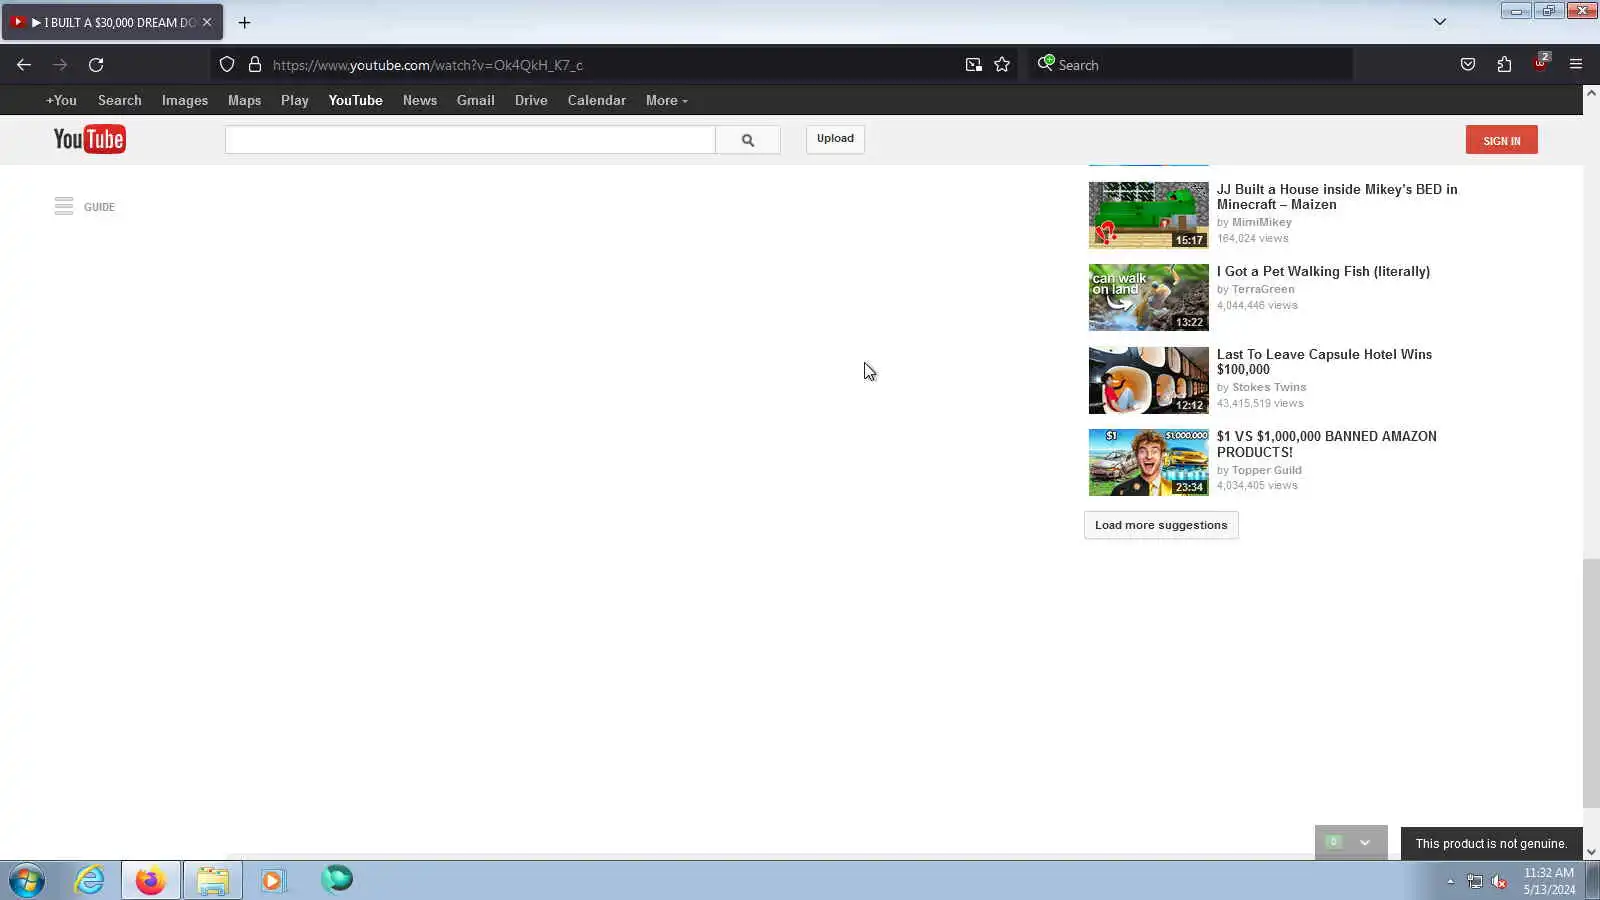Expand the More dropdown in the Google bar
Image resolution: width=1600 pixels, height=900 pixels.
[666, 100]
